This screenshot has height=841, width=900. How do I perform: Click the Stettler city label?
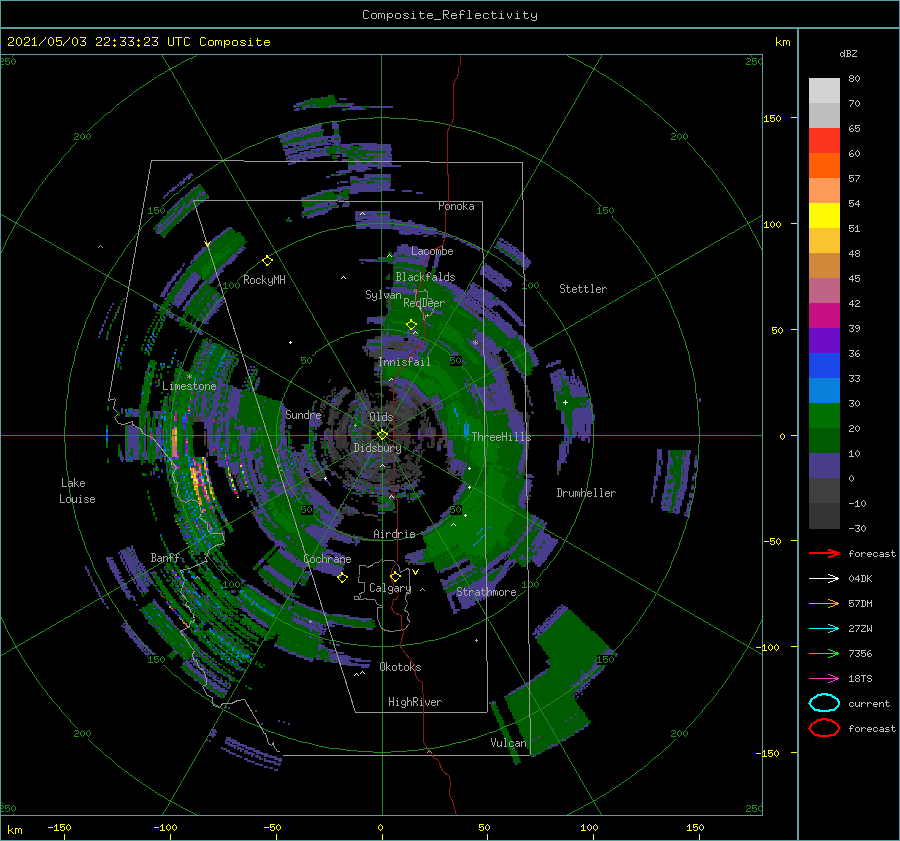(x=583, y=289)
